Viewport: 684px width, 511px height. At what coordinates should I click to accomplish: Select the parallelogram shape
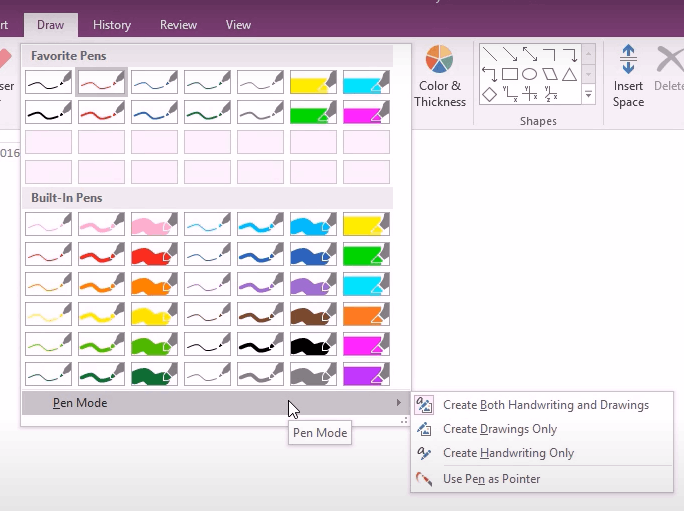point(550,74)
